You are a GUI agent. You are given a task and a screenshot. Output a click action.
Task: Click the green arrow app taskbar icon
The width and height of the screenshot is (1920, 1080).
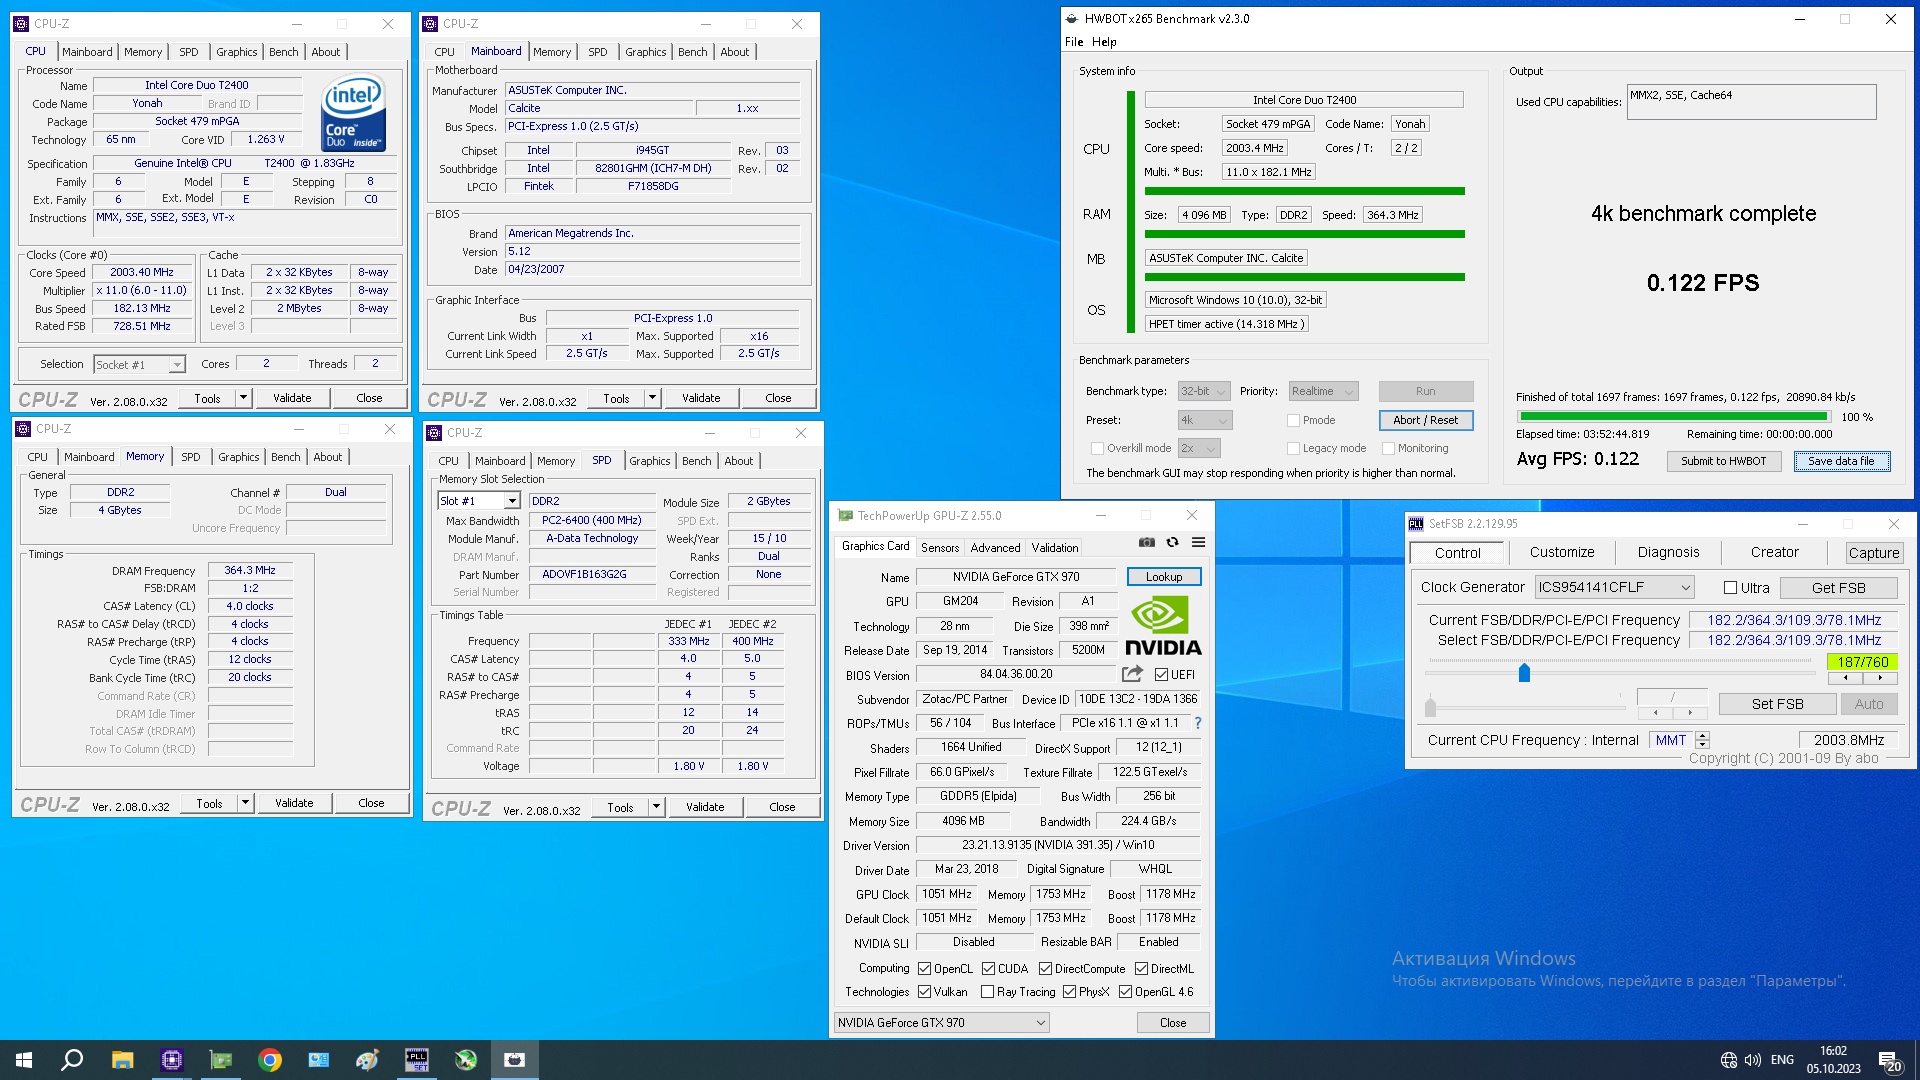465,1060
